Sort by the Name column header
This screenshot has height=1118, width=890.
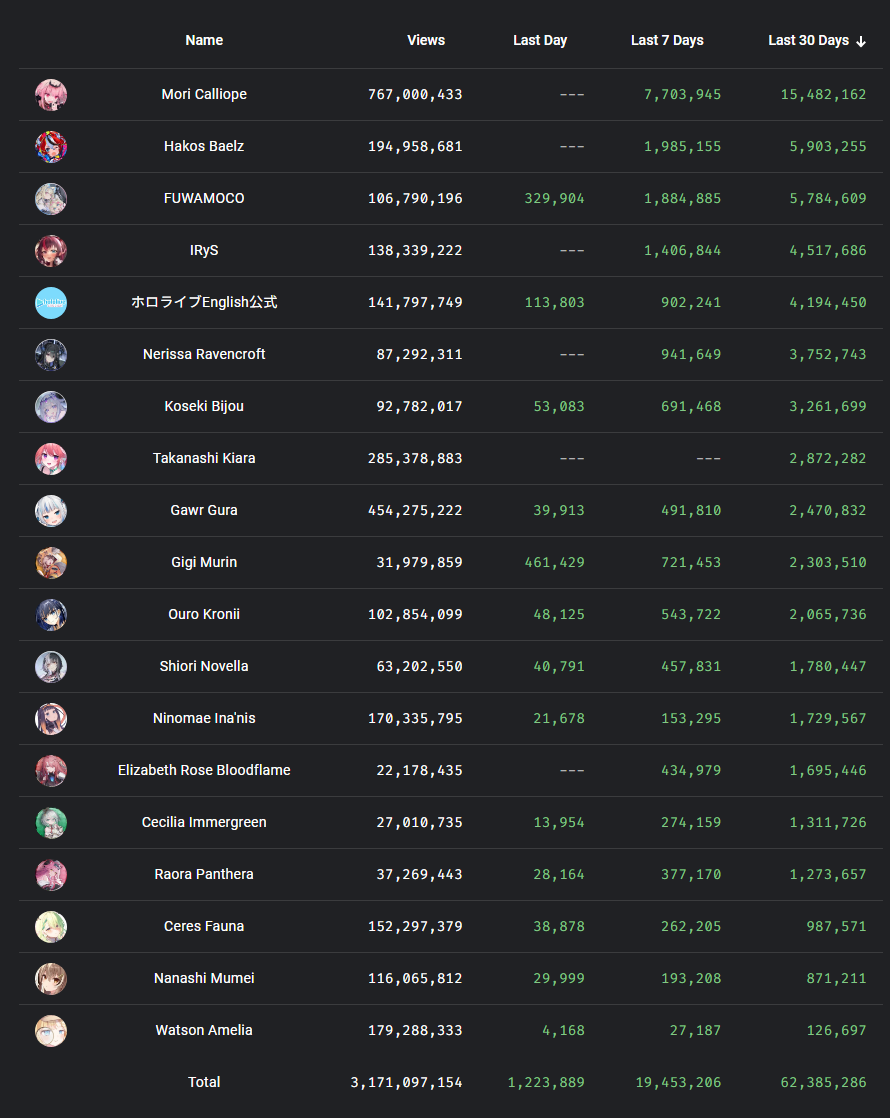tap(204, 41)
